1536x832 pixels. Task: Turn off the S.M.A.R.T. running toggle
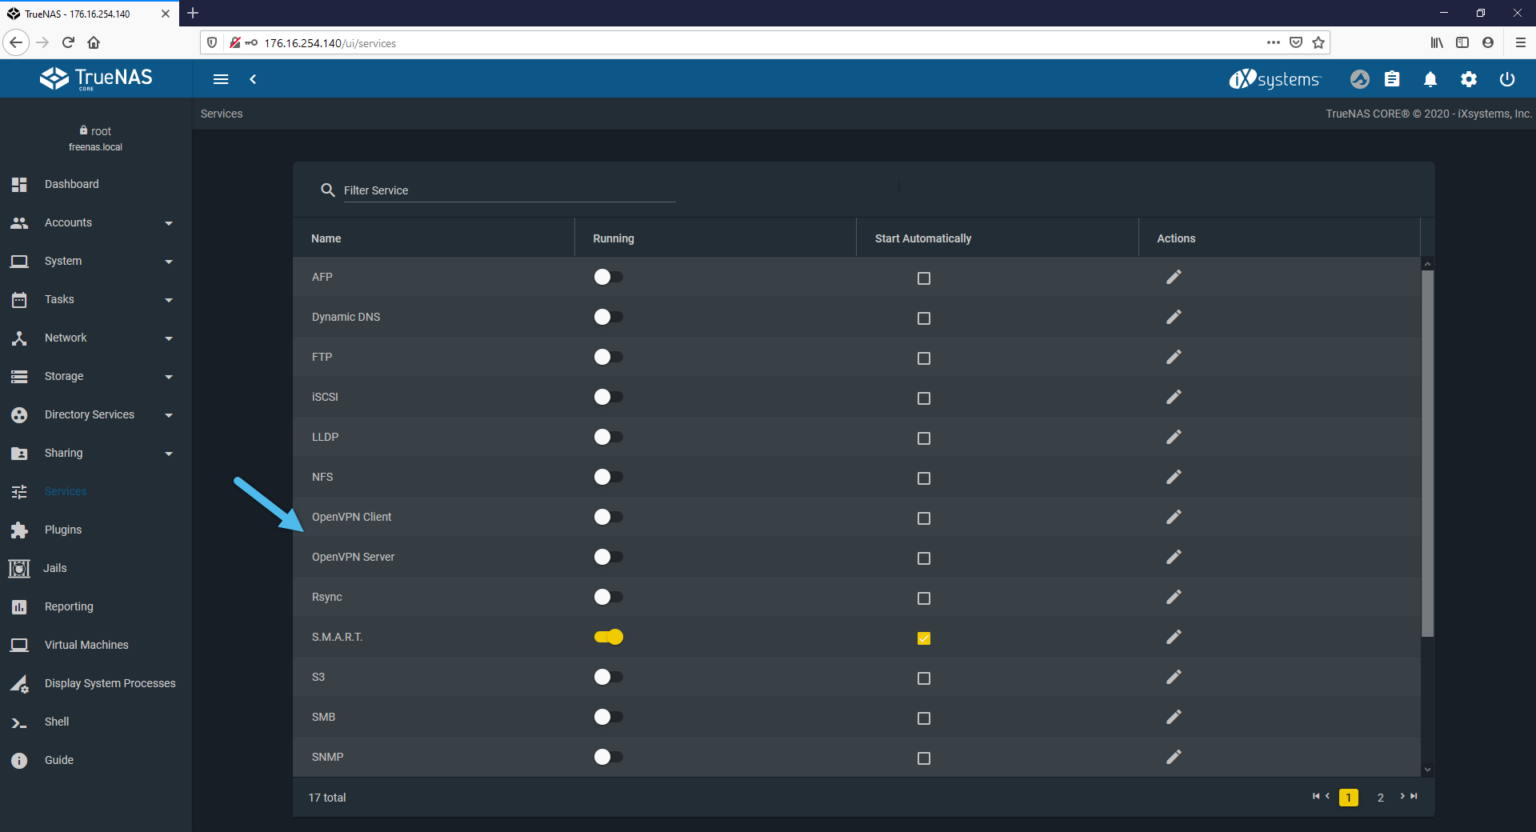[608, 637]
